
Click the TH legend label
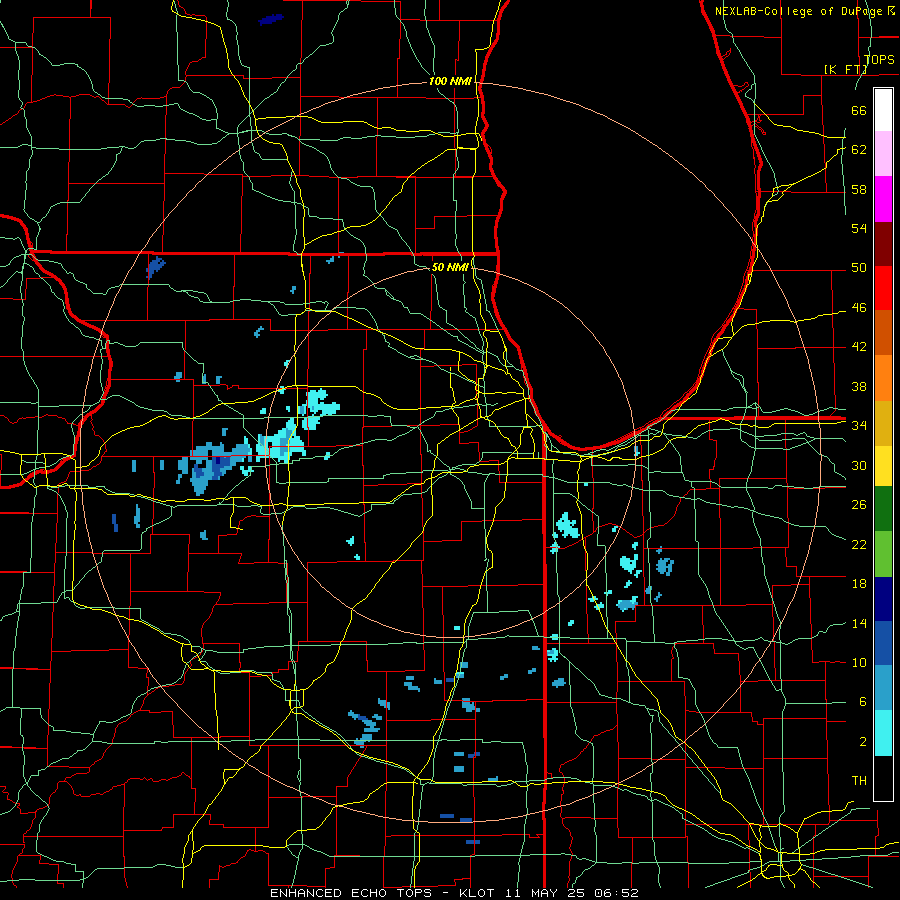859,780
